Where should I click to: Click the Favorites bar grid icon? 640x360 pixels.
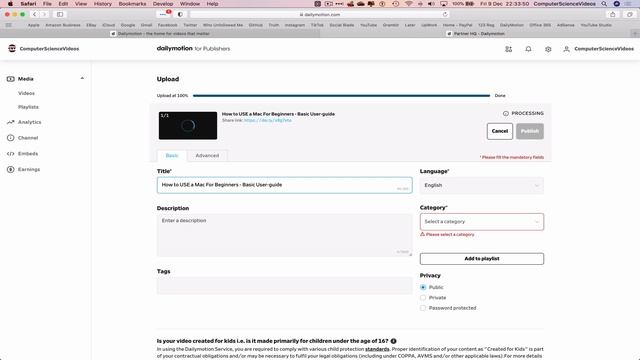(9, 25)
